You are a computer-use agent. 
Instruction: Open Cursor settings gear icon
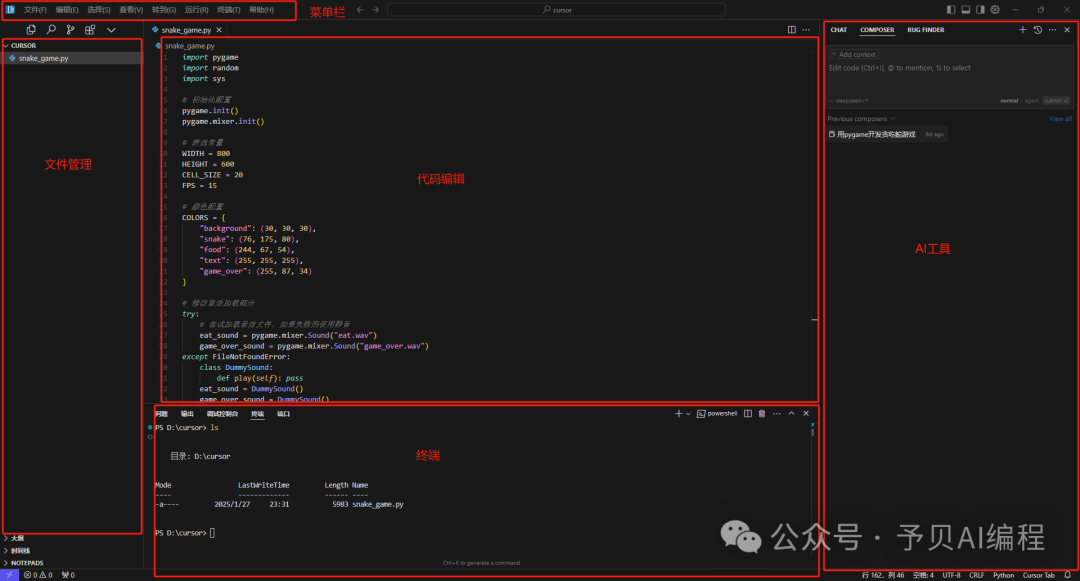click(x=995, y=10)
